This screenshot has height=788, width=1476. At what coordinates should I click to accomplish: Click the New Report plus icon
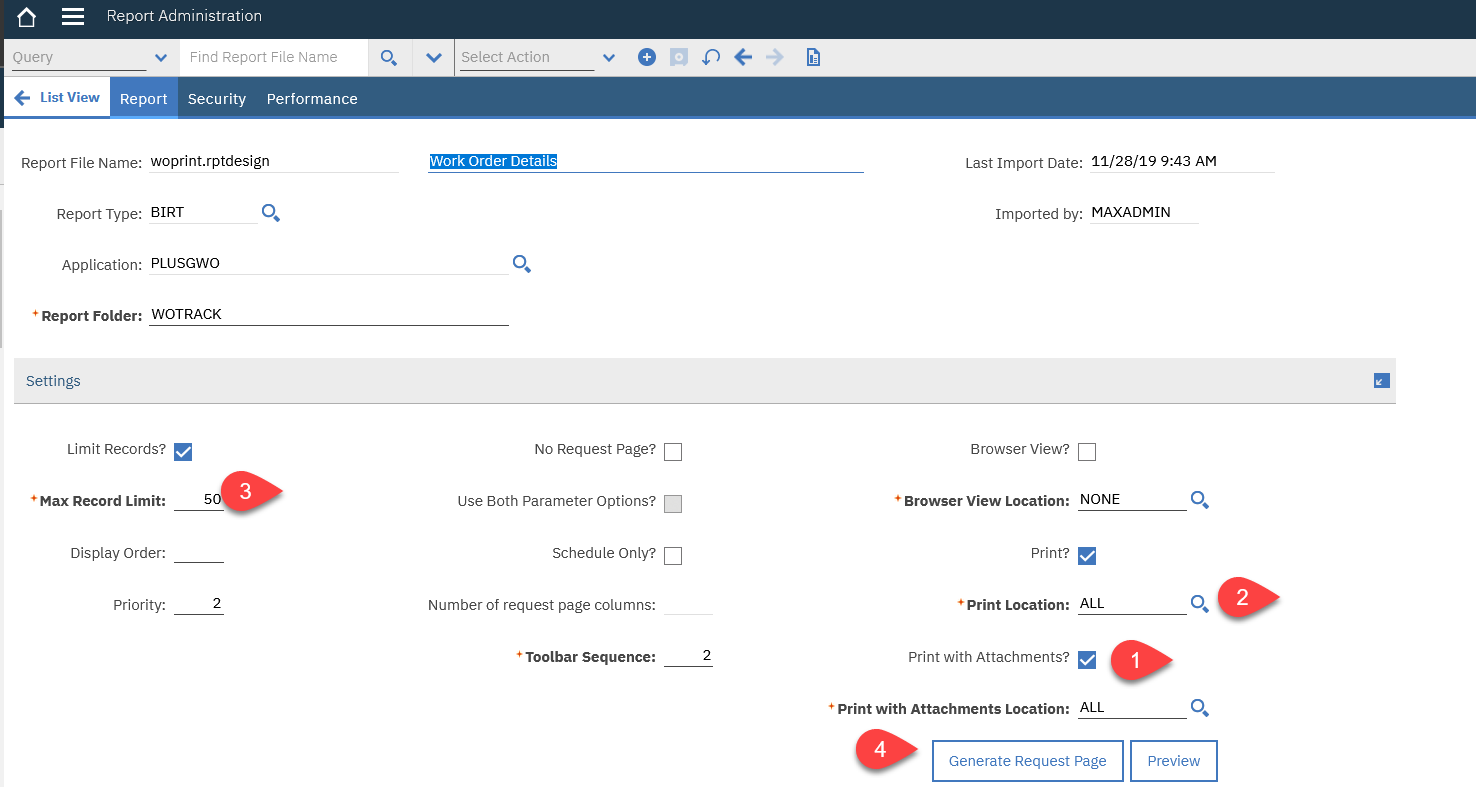pos(647,58)
